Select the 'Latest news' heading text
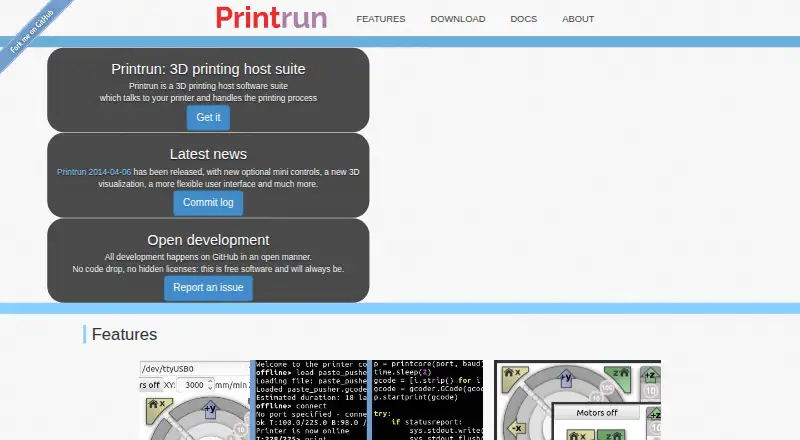Image resolution: width=800 pixels, height=440 pixels. (208, 154)
